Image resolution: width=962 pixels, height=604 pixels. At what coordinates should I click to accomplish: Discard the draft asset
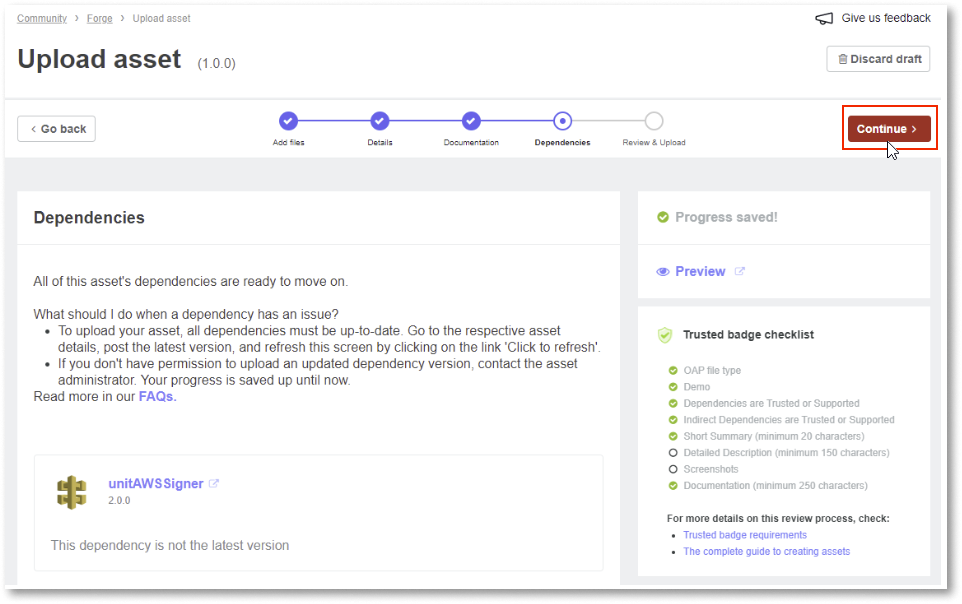[x=878, y=59]
